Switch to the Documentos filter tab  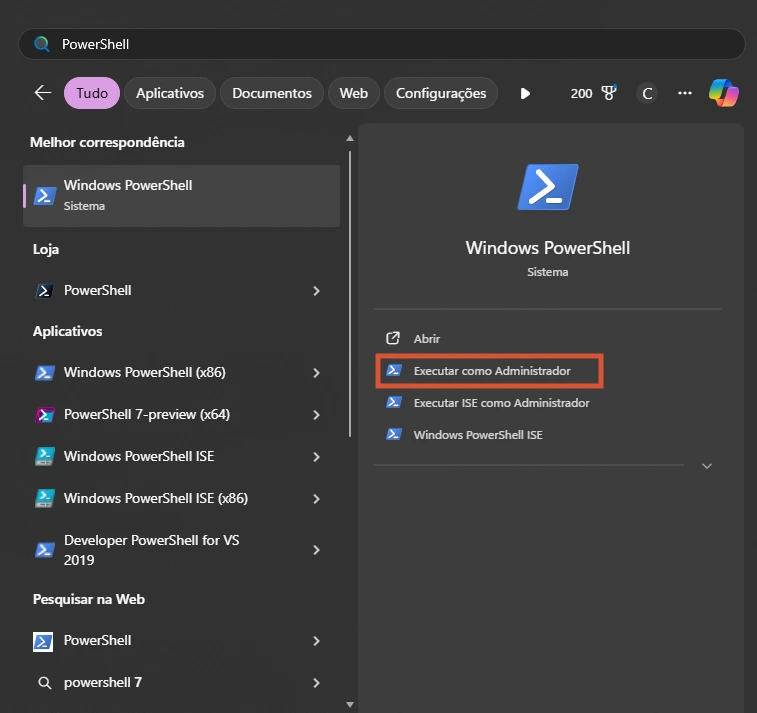[272, 93]
